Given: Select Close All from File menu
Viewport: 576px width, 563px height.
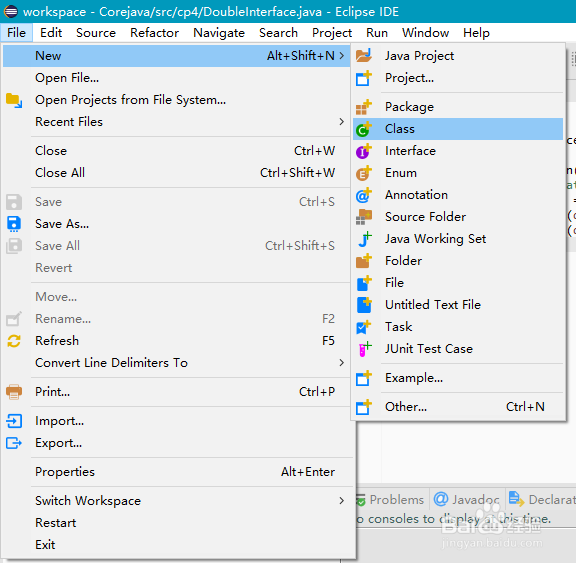Looking at the screenshot, I should pyautogui.click(x=176, y=173).
